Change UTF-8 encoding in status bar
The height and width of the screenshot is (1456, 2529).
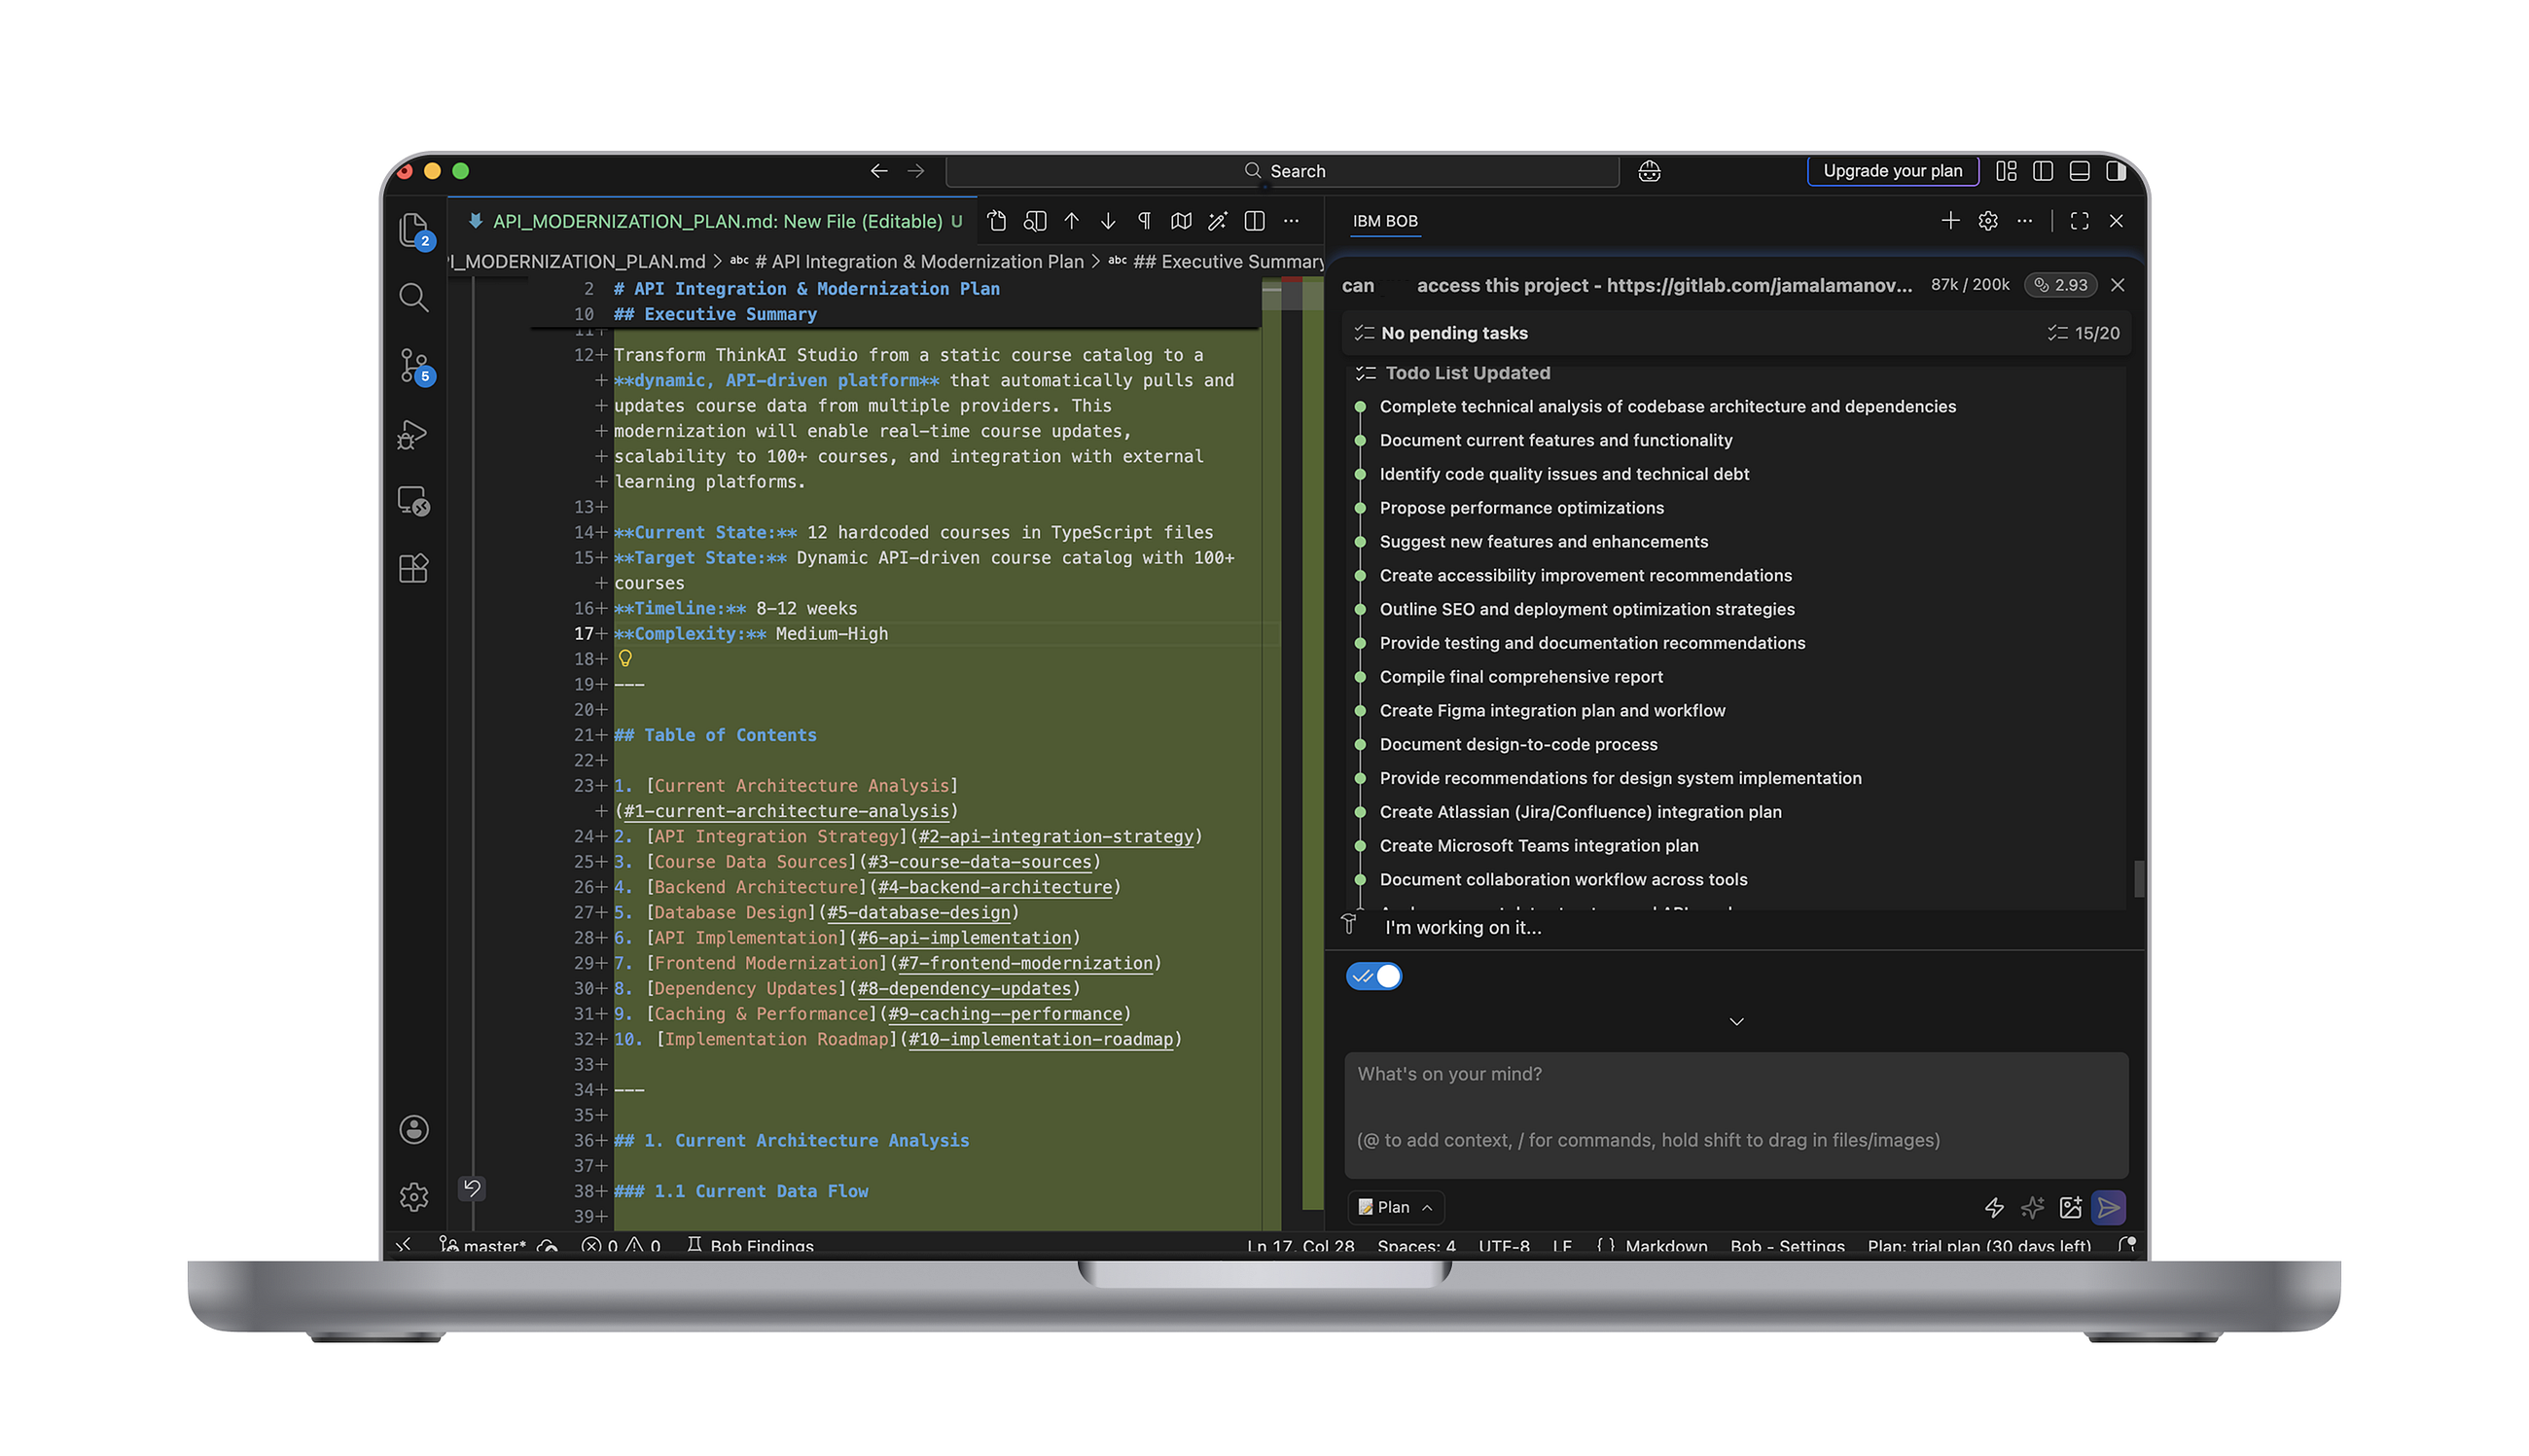[x=1504, y=1245]
